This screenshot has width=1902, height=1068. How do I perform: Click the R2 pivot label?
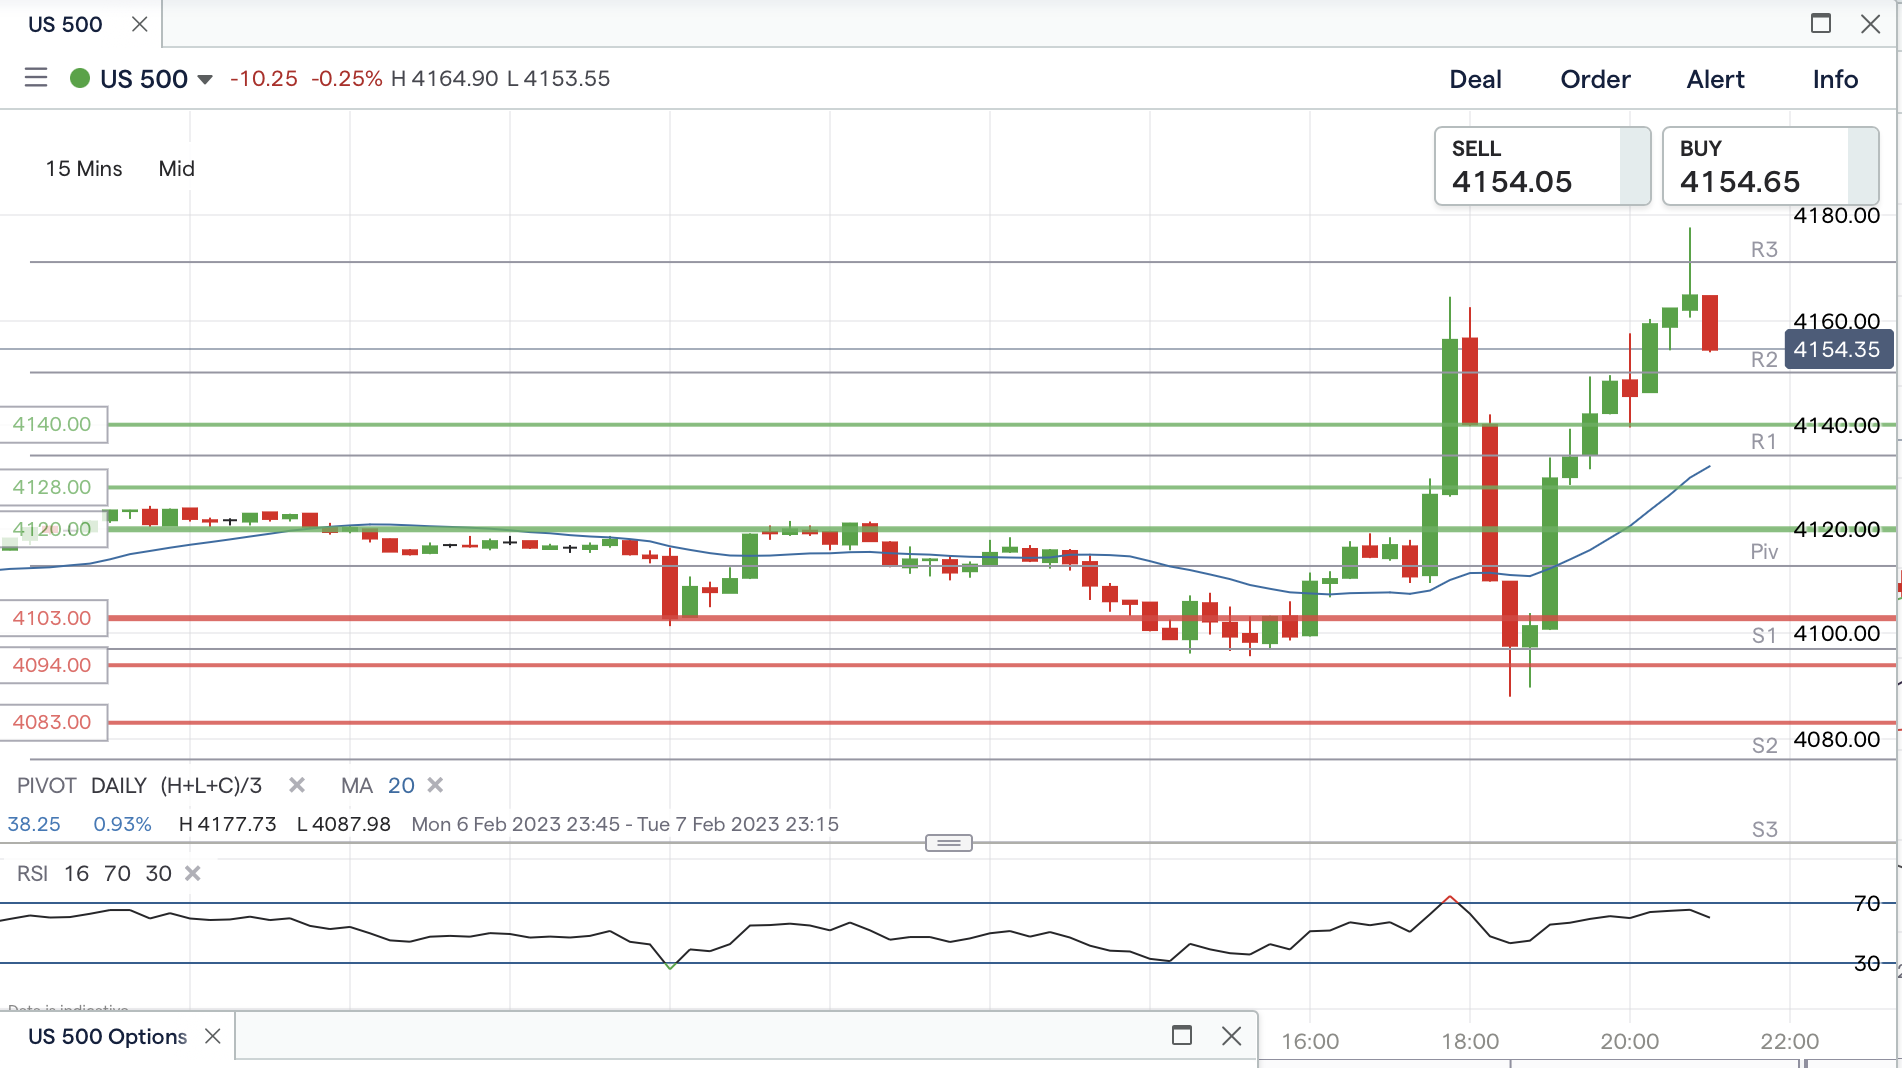[1764, 360]
